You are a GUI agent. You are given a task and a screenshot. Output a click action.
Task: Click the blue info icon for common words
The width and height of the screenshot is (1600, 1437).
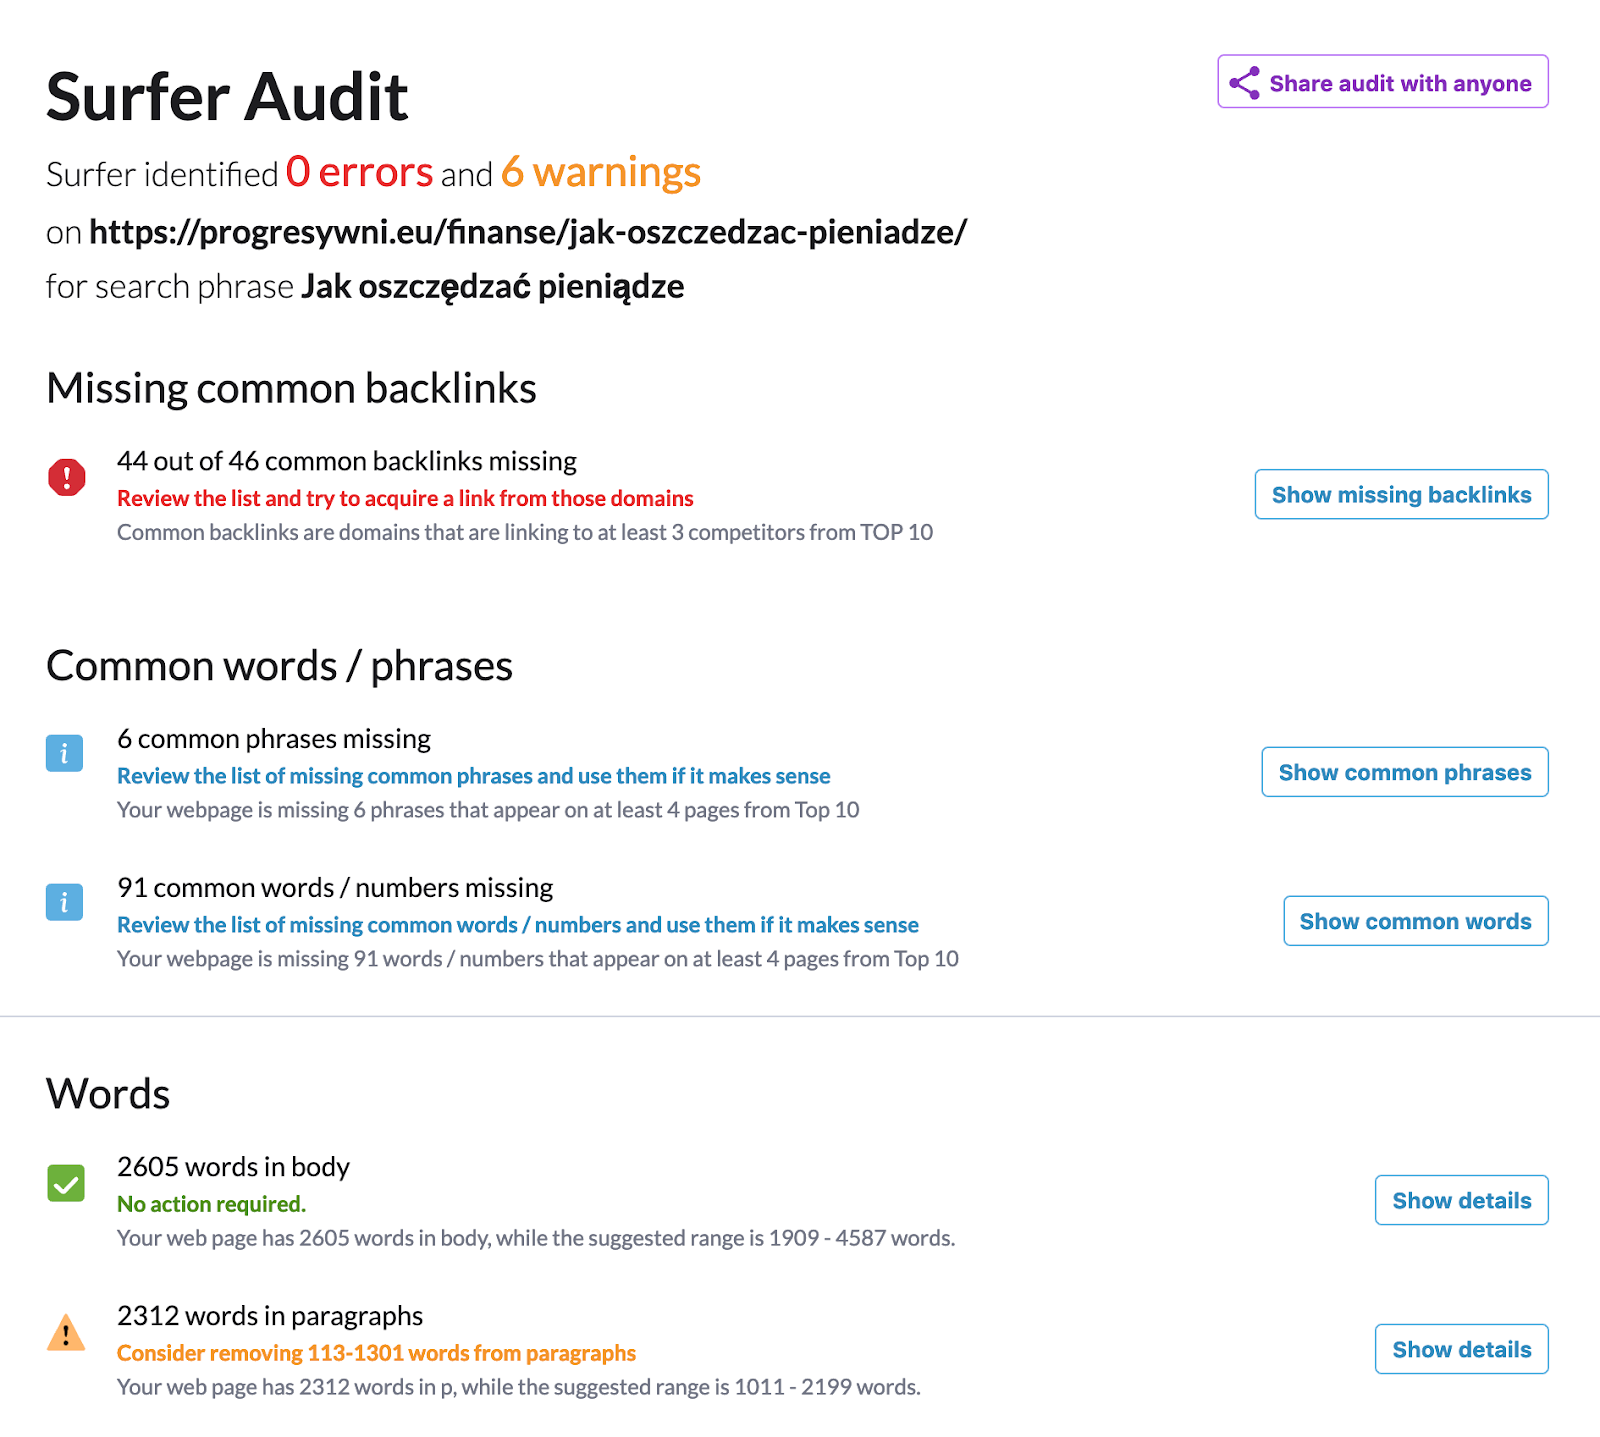click(65, 902)
